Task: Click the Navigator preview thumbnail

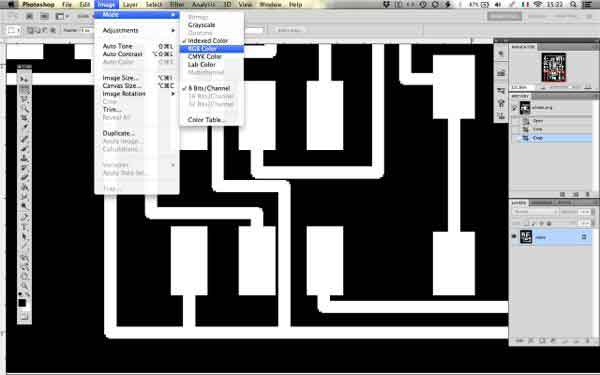Action: tap(553, 67)
